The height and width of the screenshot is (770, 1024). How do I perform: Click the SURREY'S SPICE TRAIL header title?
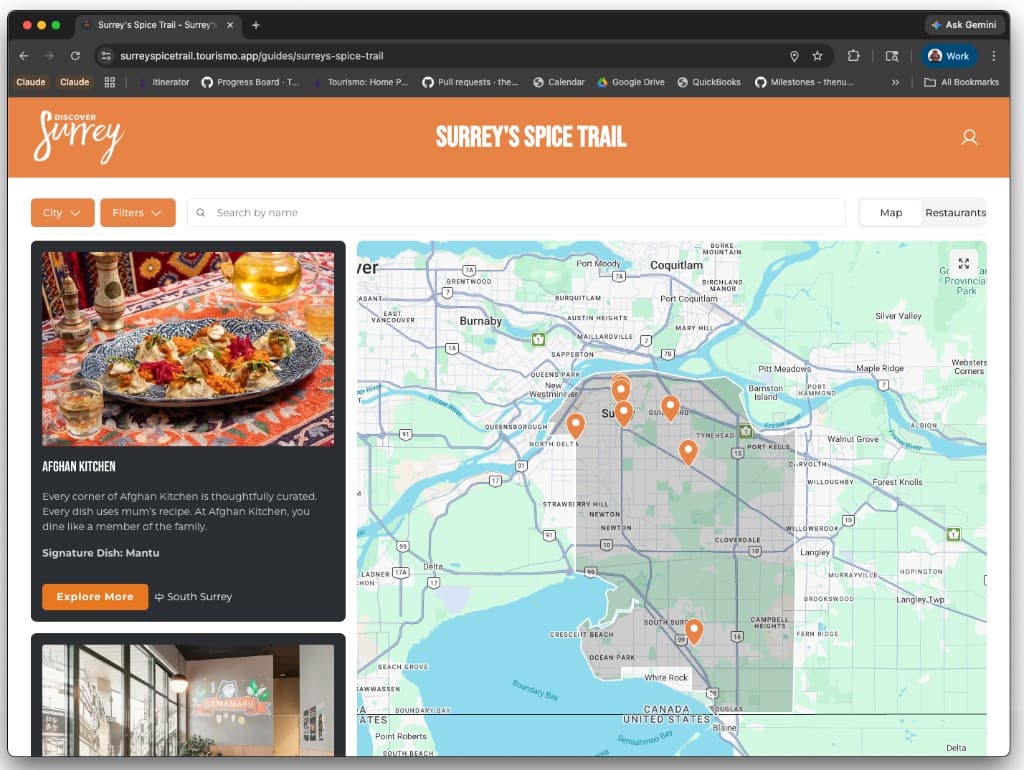tap(531, 137)
